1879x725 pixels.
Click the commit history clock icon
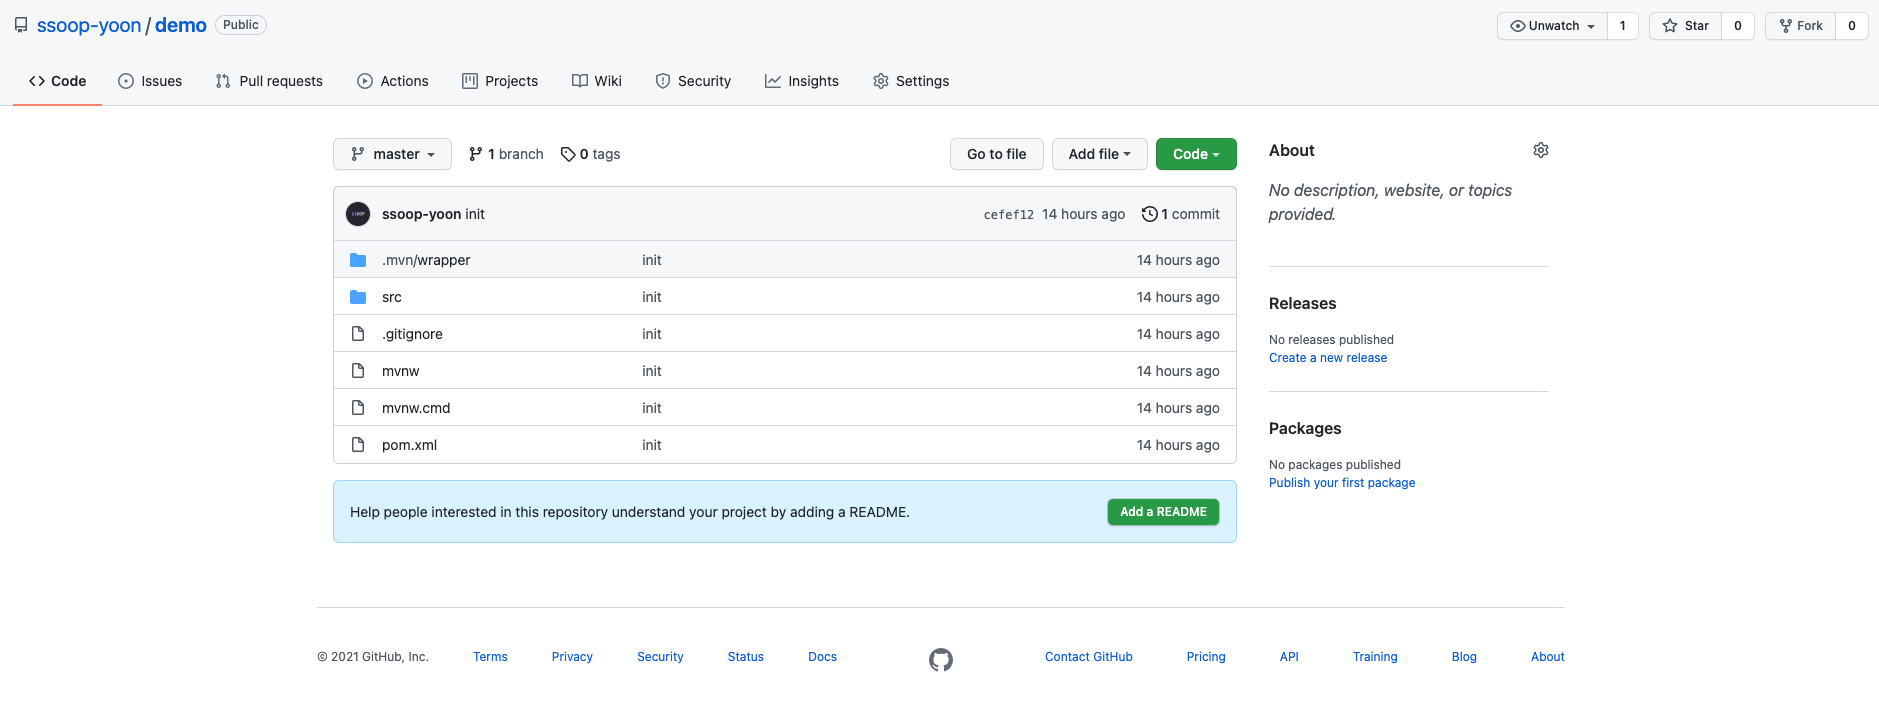1149,214
